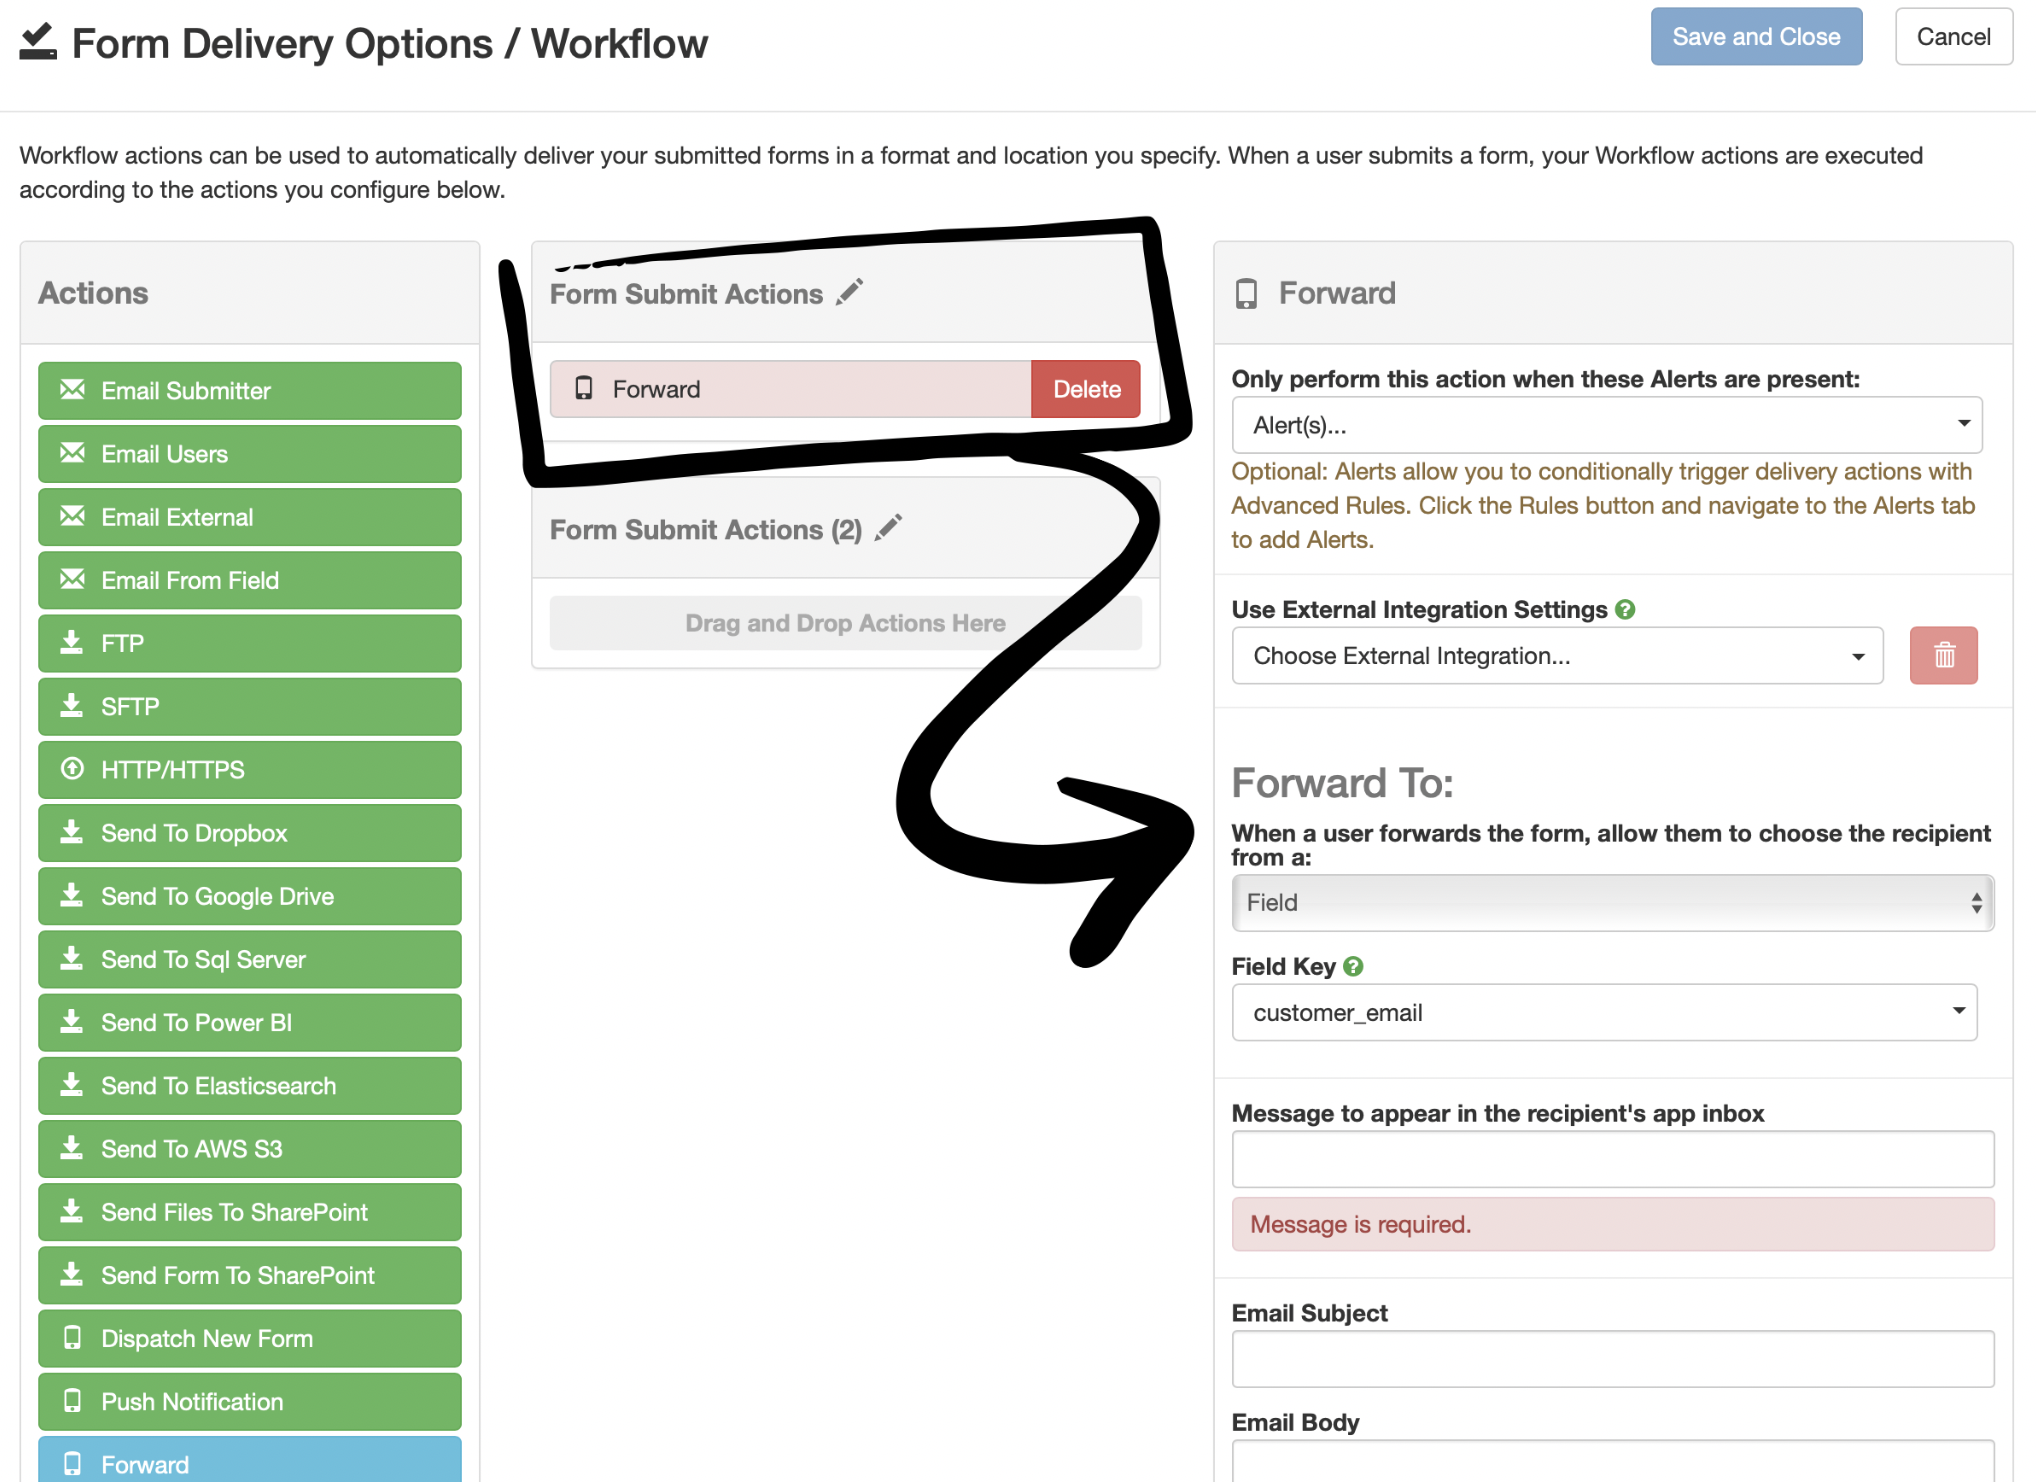The image size is (2036, 1482).
Task: Select the Push Notification action
Action: pyautogui.click(x=249, y=1401)
